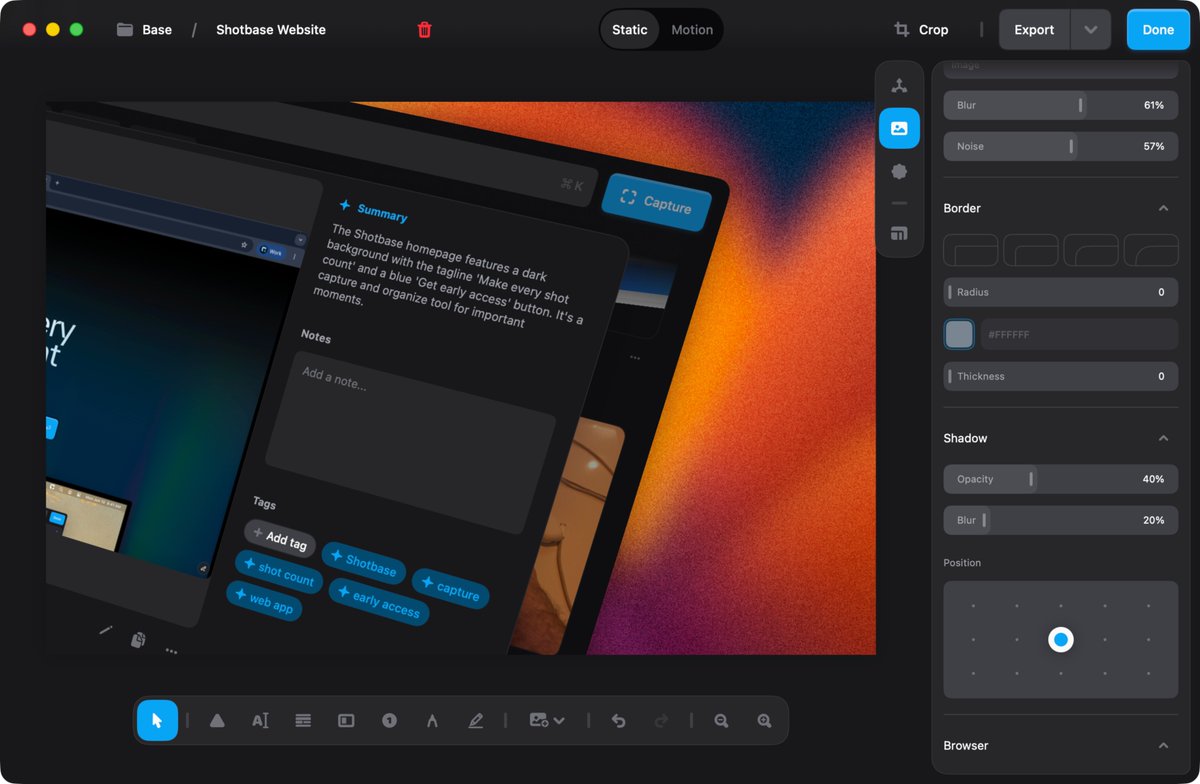The height and width of the screenshot is (784, 1200).
Task: Click the folder icon next to Base
Action: click(x=125, y=30)
